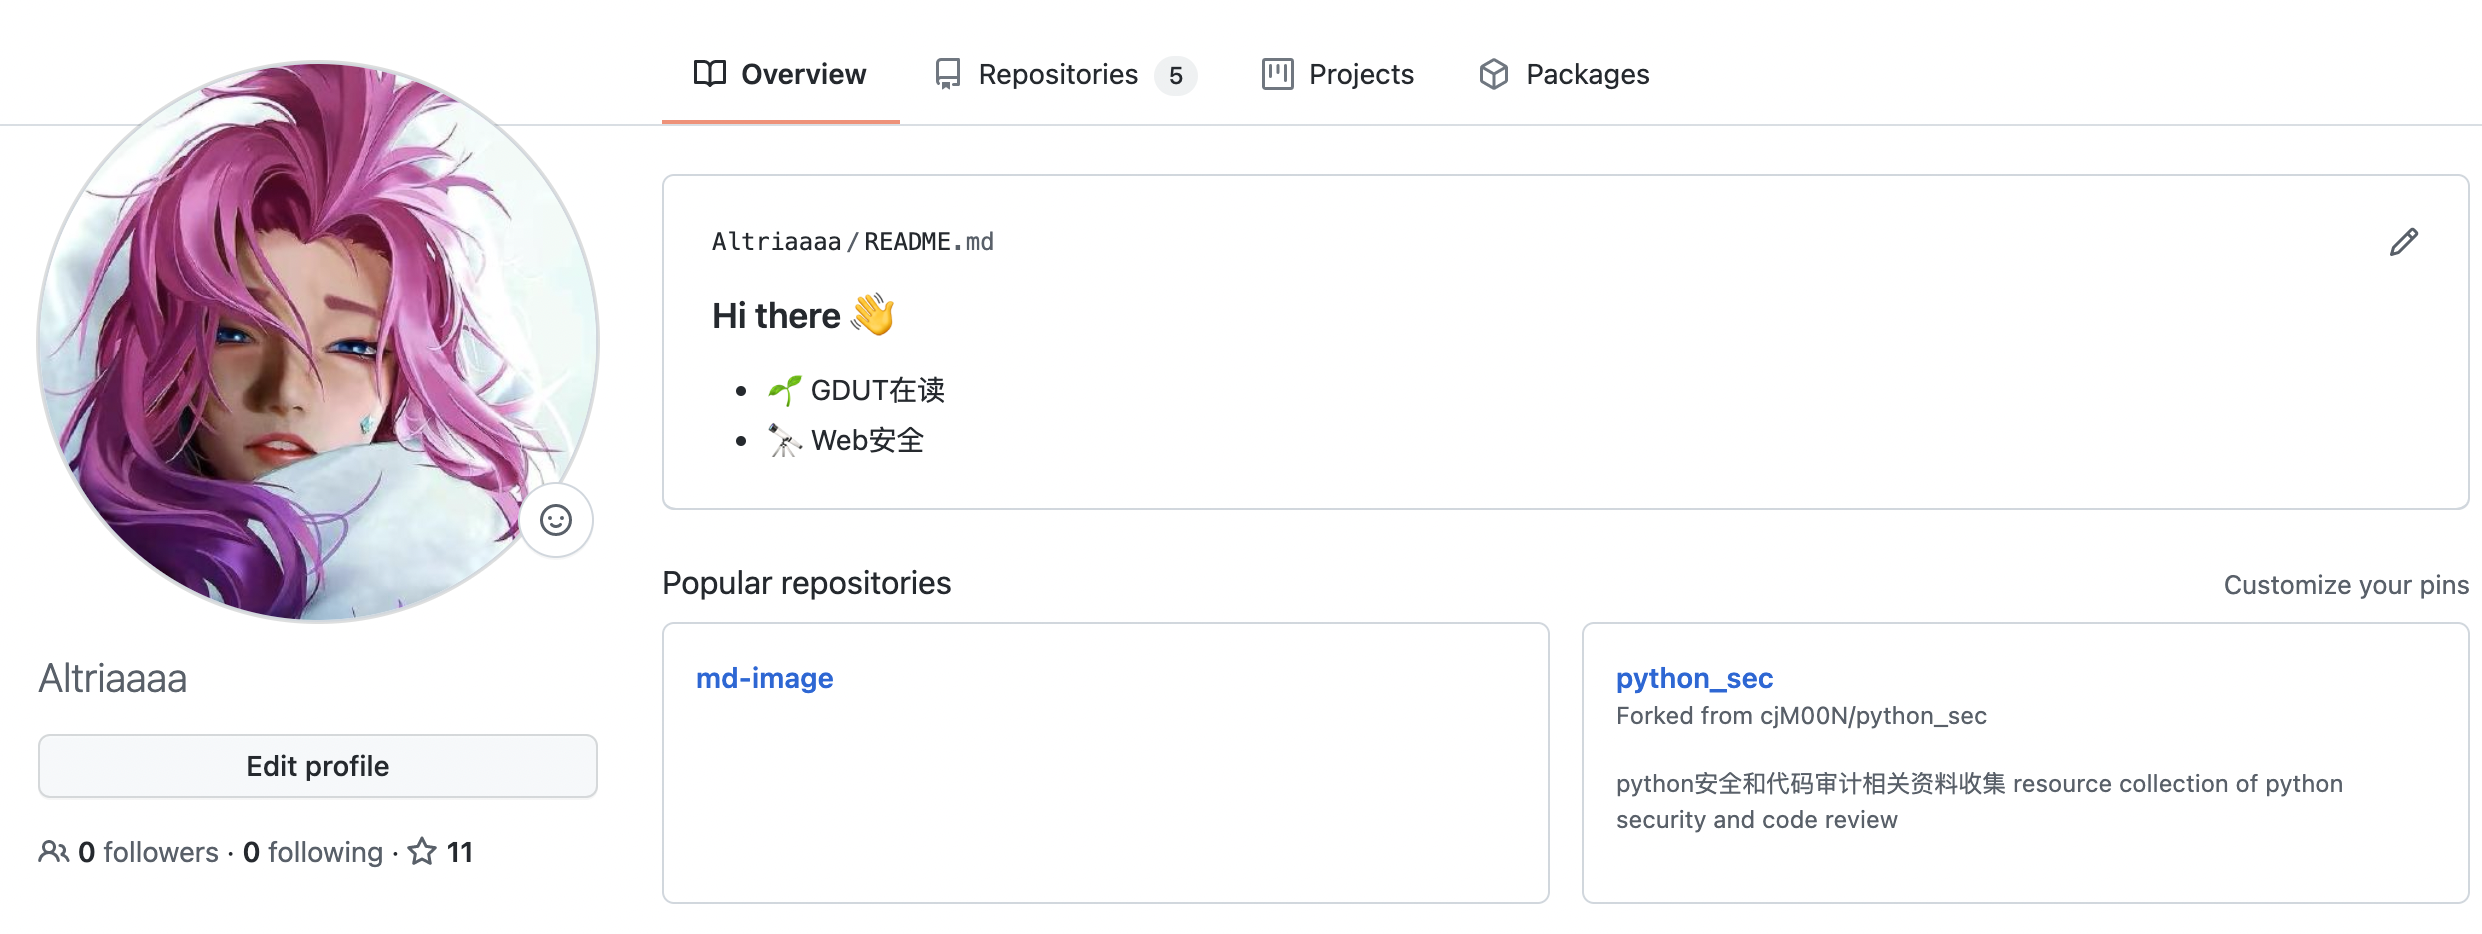
Task: Open the md-image repository
Action: click(x=765, y=678)
